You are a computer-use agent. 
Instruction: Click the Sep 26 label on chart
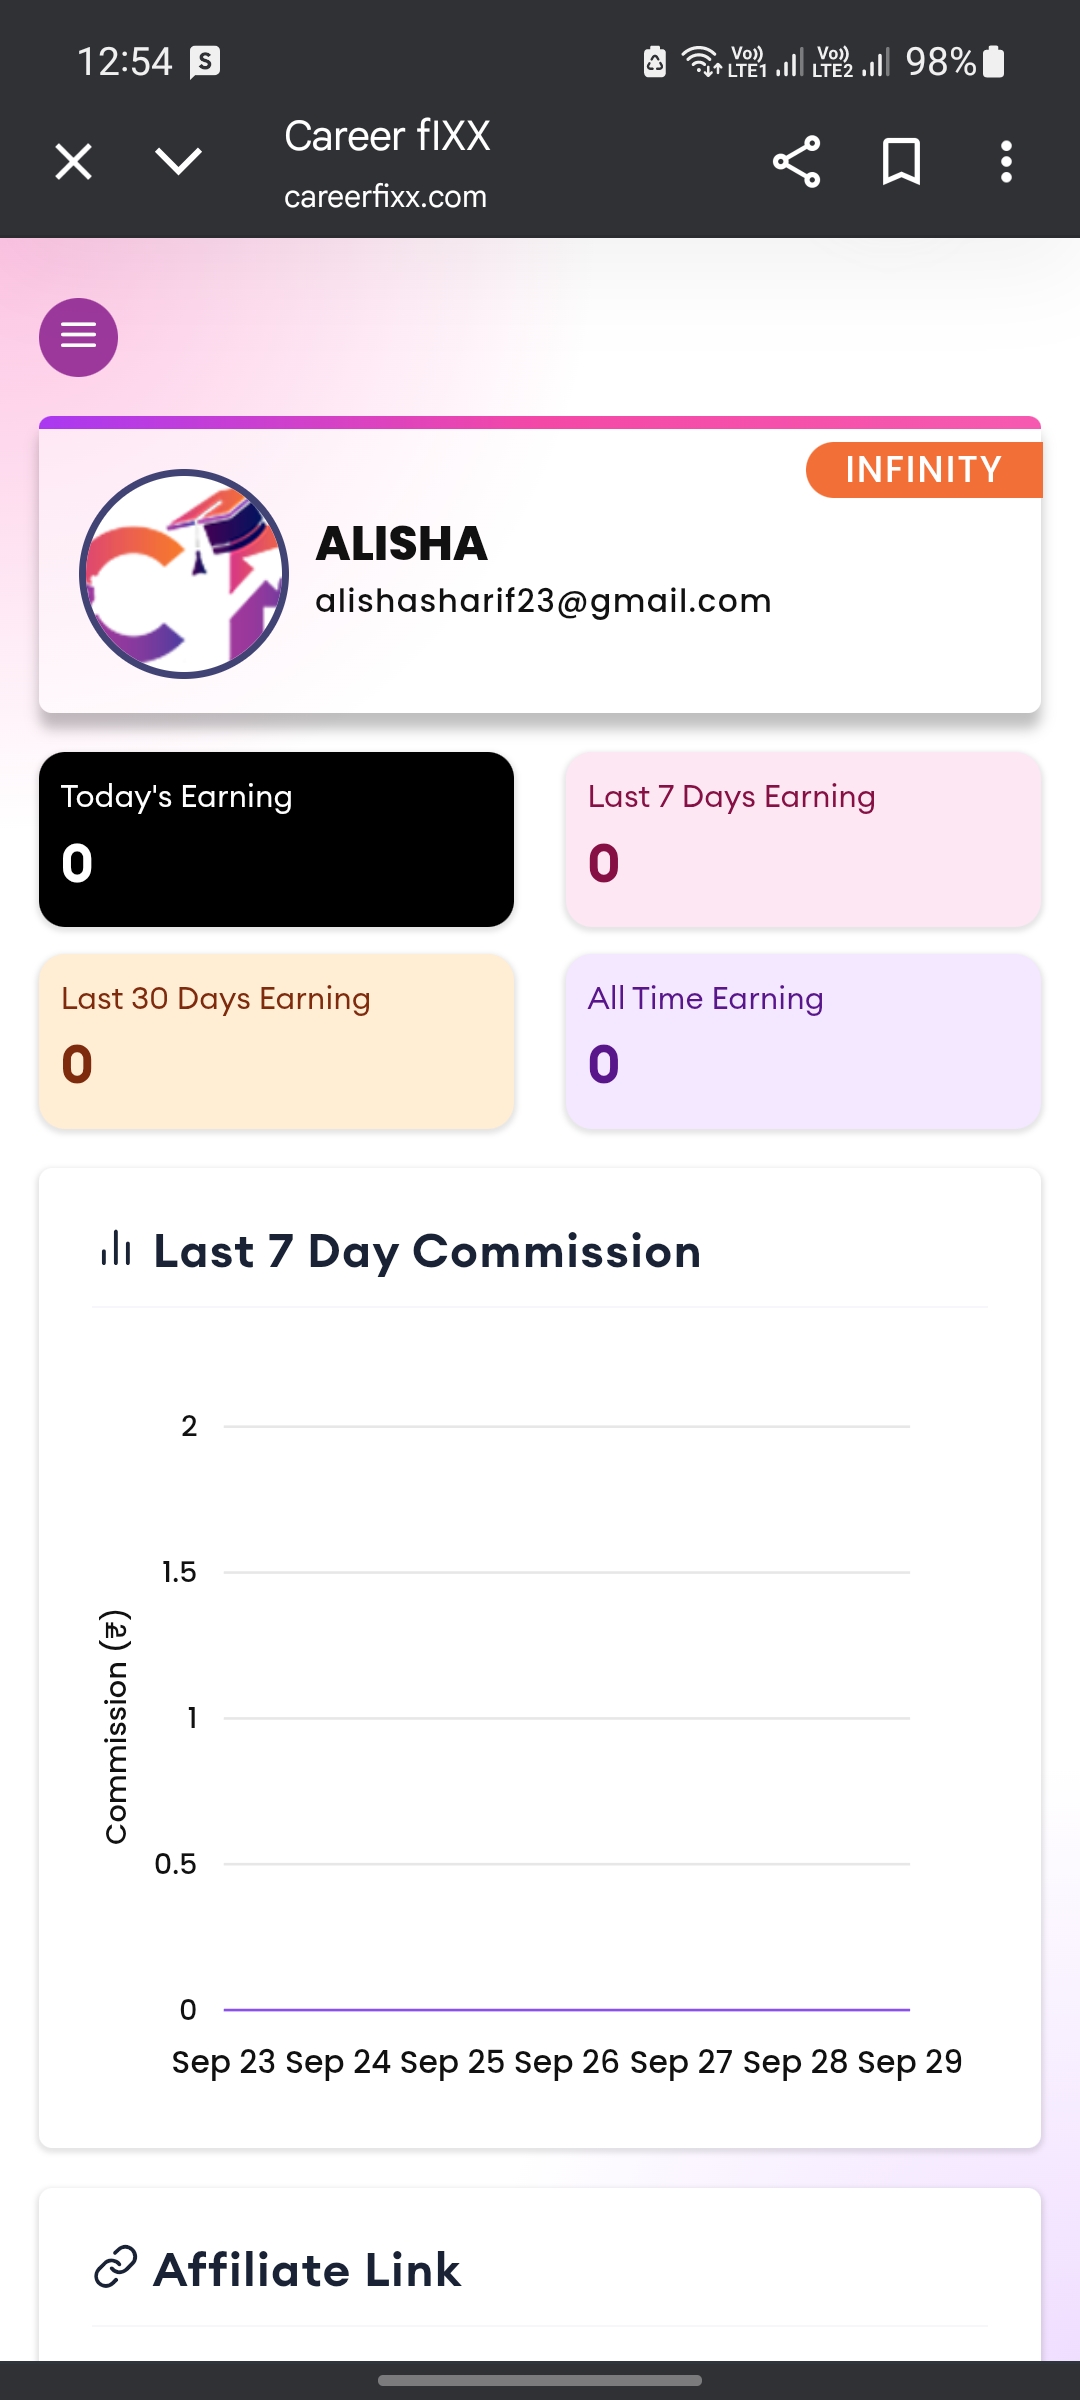pyautogui.click(x=567, y=2061)
